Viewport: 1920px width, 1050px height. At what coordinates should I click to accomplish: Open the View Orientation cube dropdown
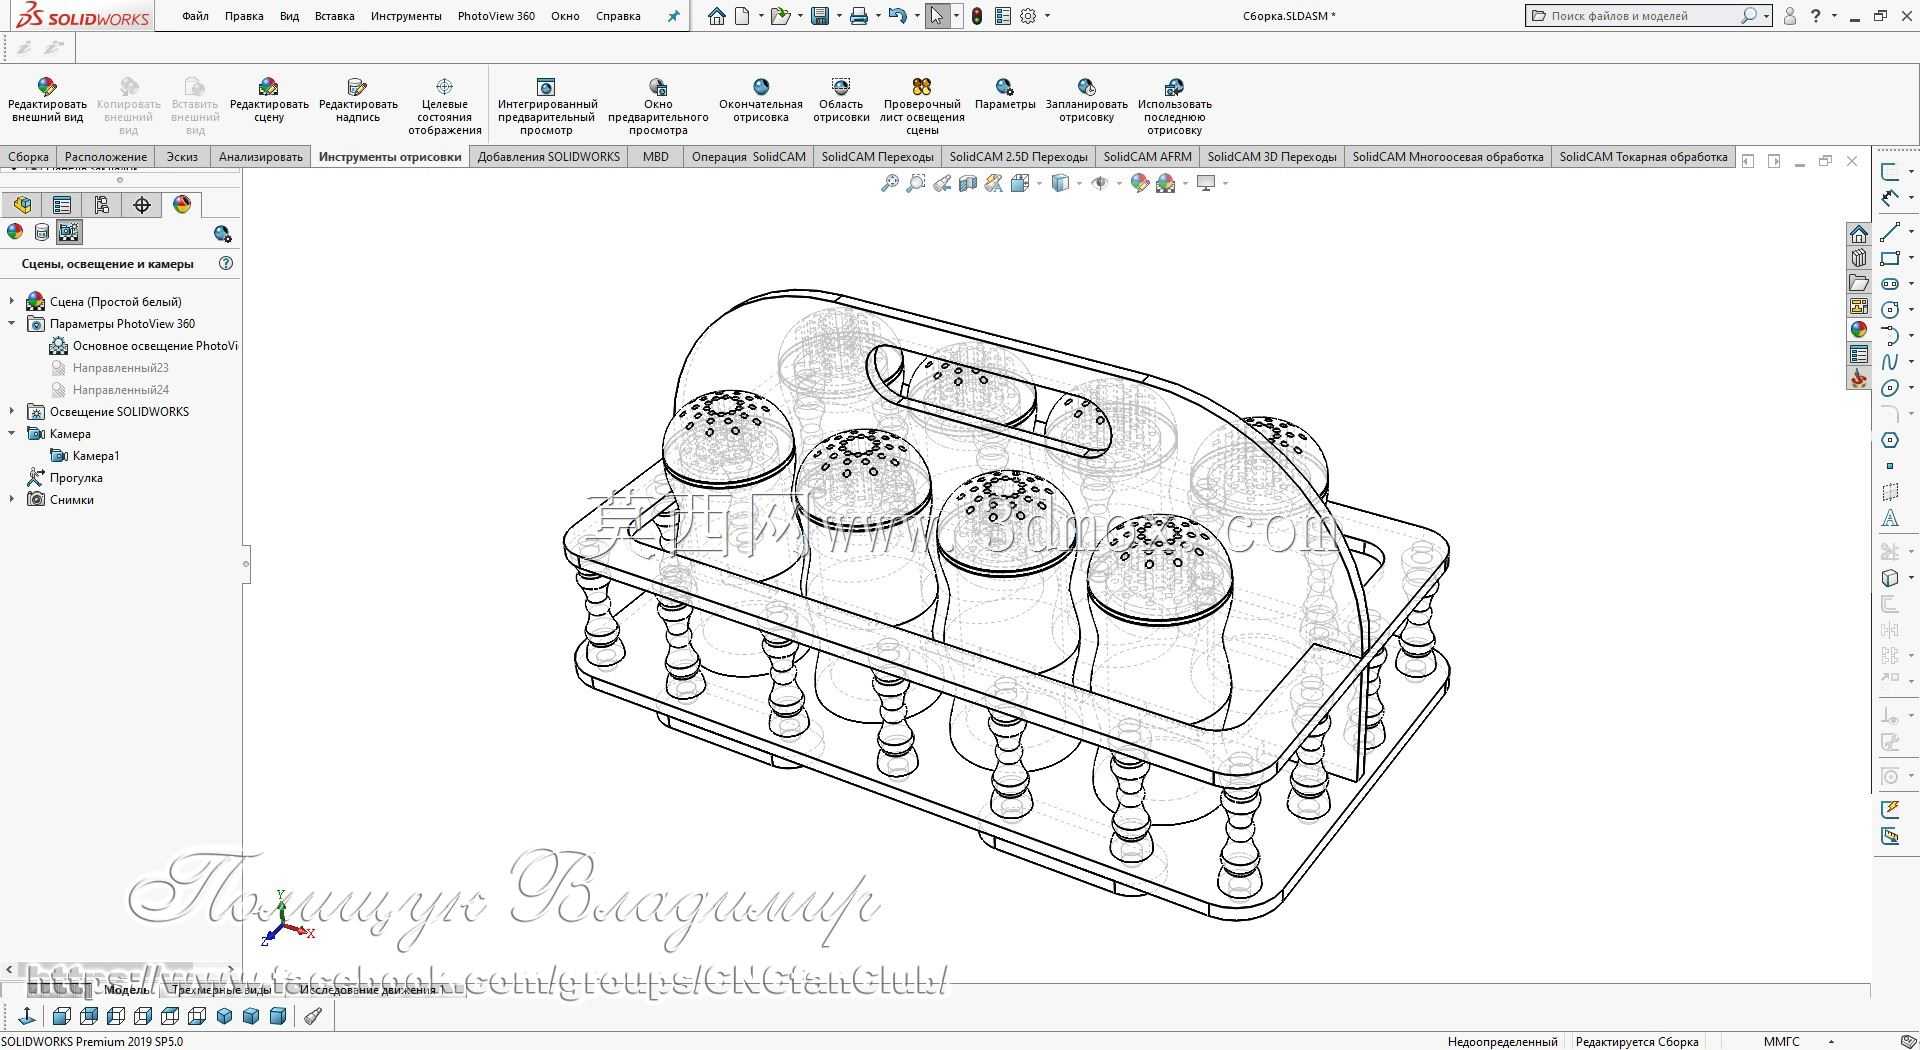1038,183
